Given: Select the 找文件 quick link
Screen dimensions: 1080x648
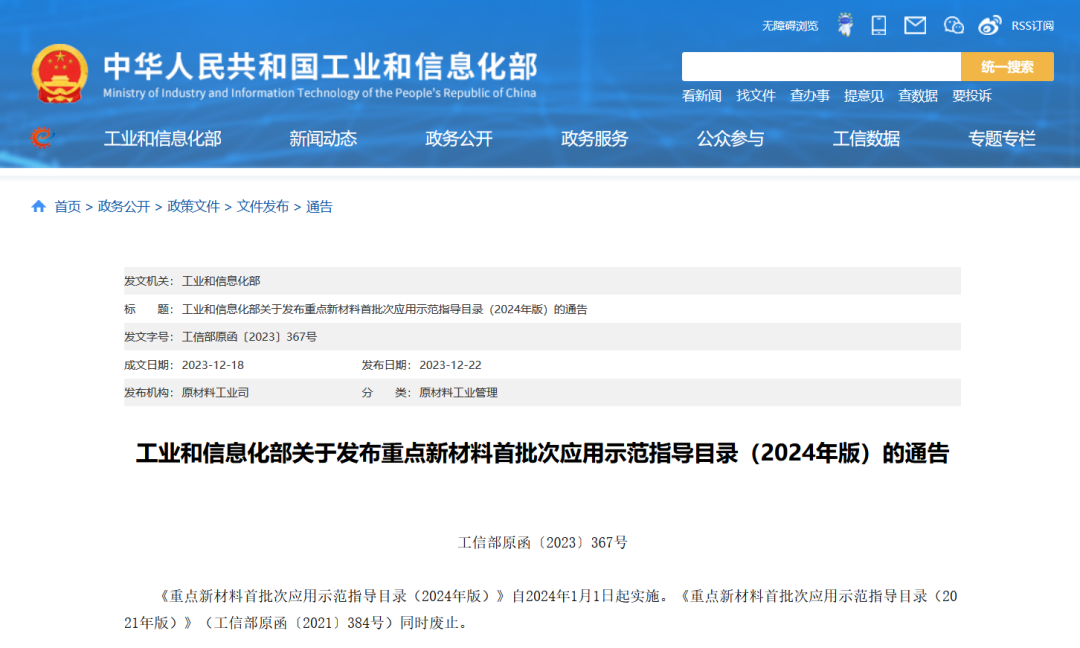Looking at the screenshot, I should (x=756, y=96).
